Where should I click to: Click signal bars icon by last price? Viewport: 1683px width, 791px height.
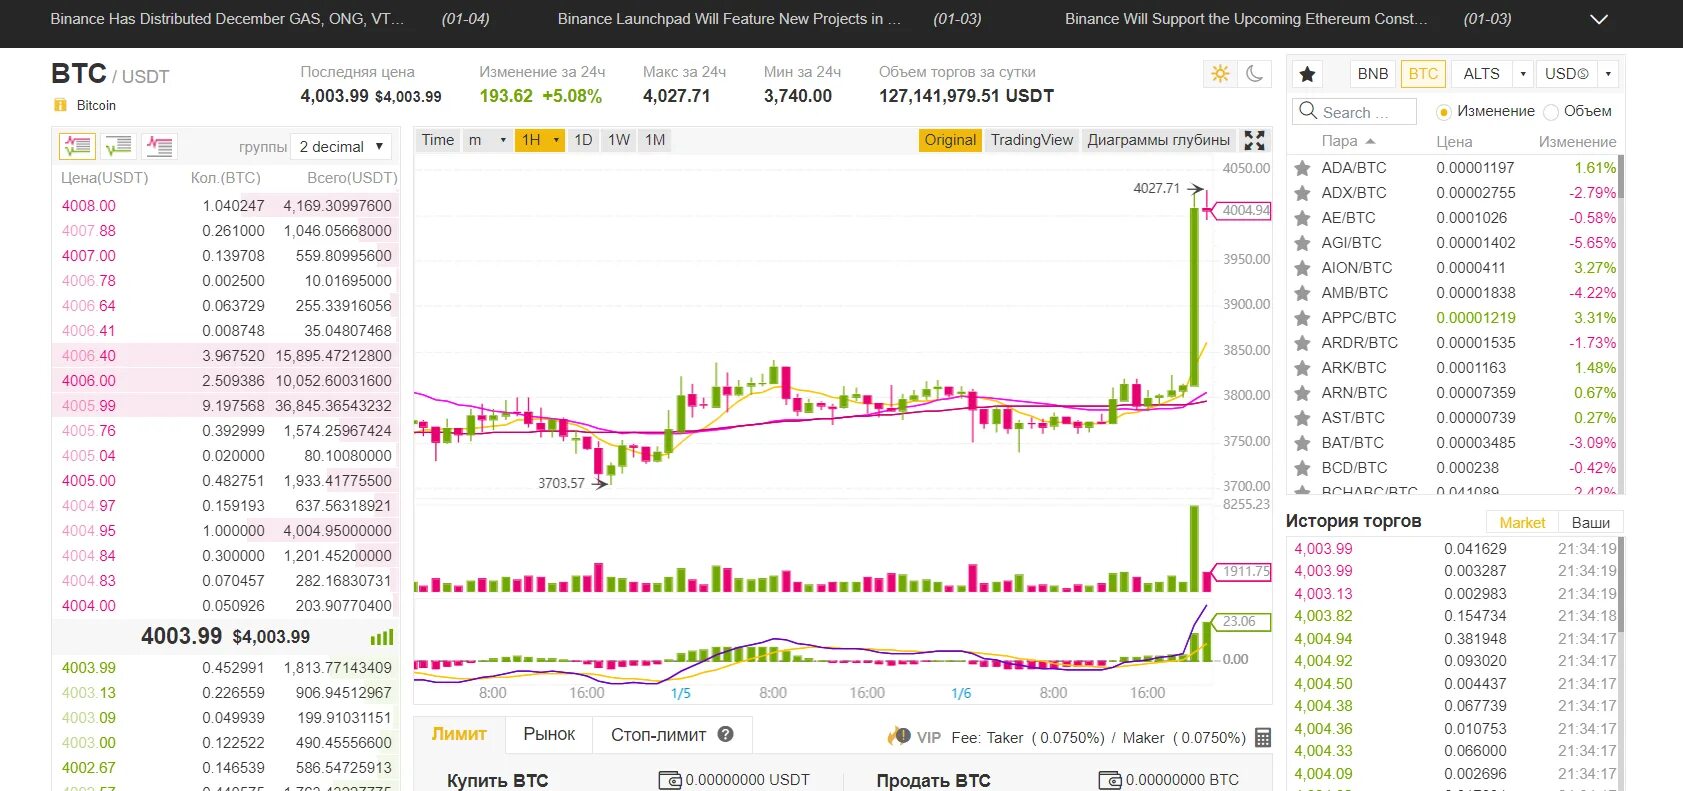pyautogui.click(x=381, y=637)
